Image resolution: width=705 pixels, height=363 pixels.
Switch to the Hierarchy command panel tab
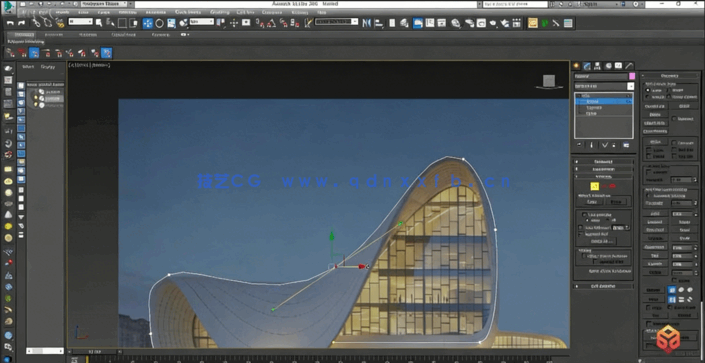pos(598,66)
